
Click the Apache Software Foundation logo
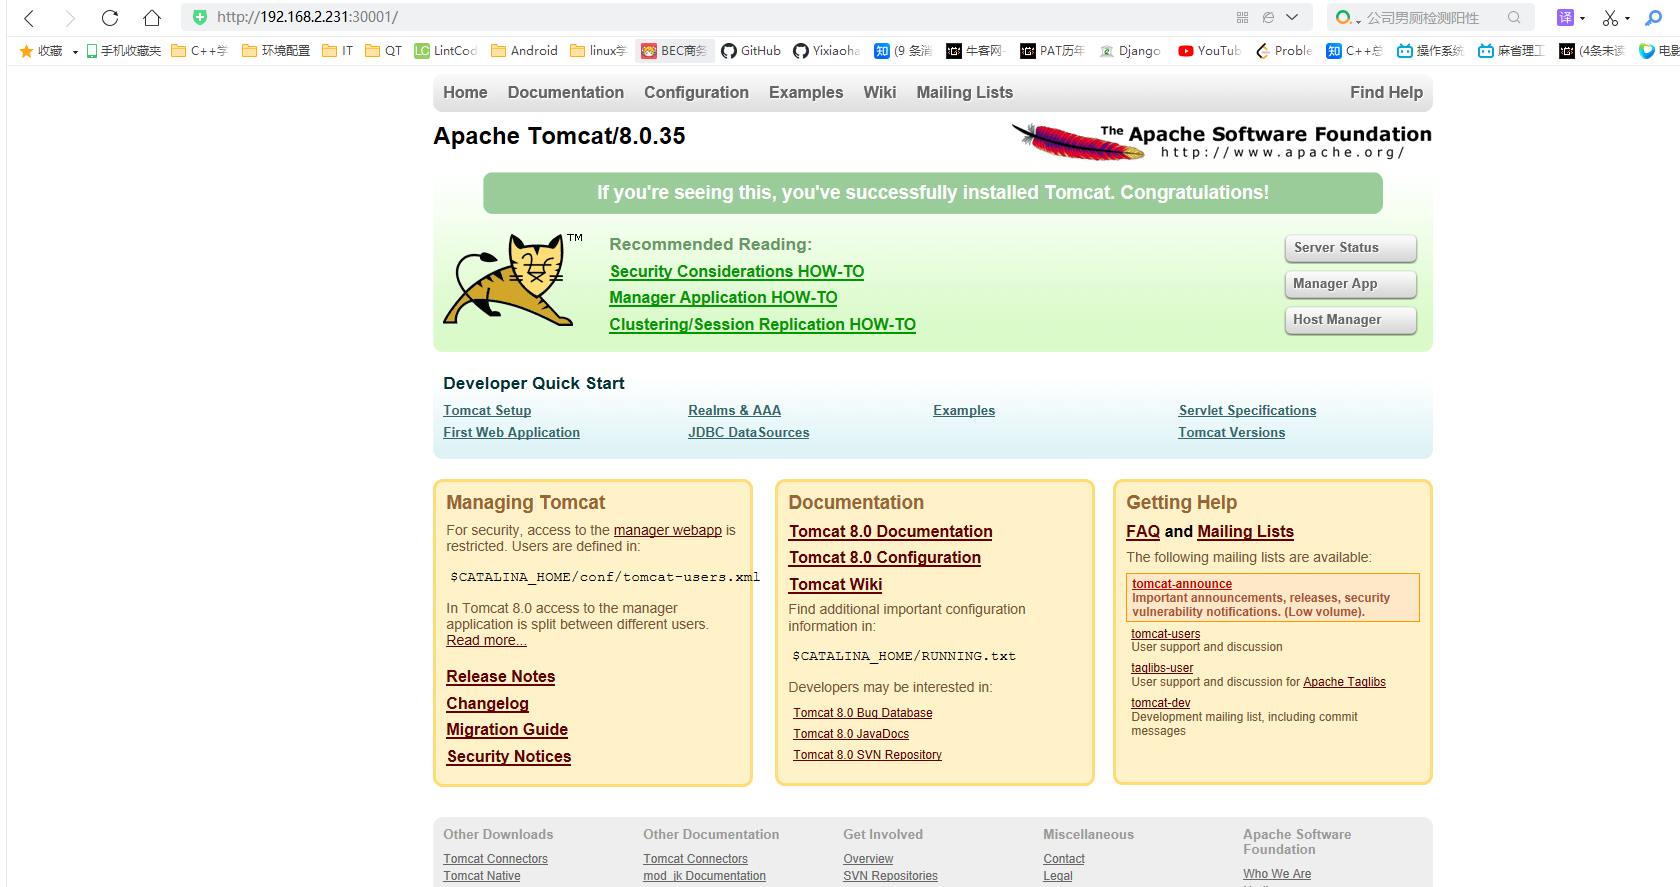pyautogui.click(x=1222, y=141)
